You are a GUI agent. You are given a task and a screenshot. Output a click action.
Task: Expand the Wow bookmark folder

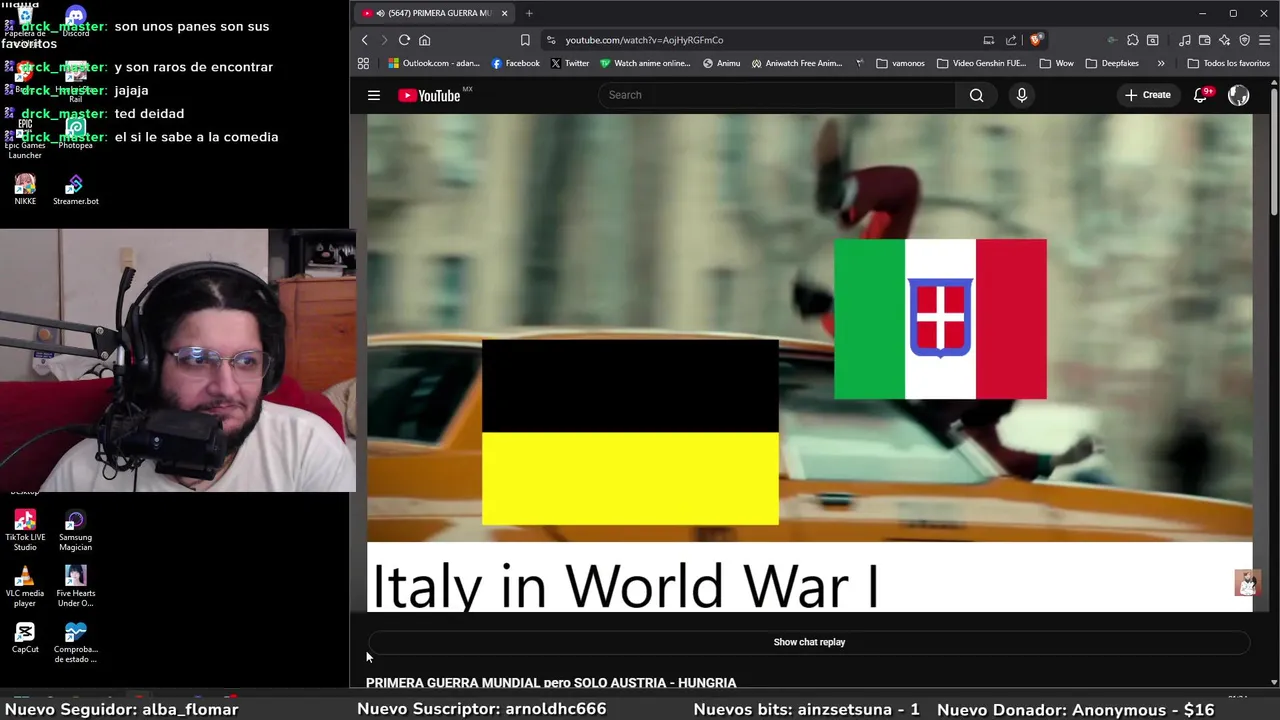tap(1056, 63)
